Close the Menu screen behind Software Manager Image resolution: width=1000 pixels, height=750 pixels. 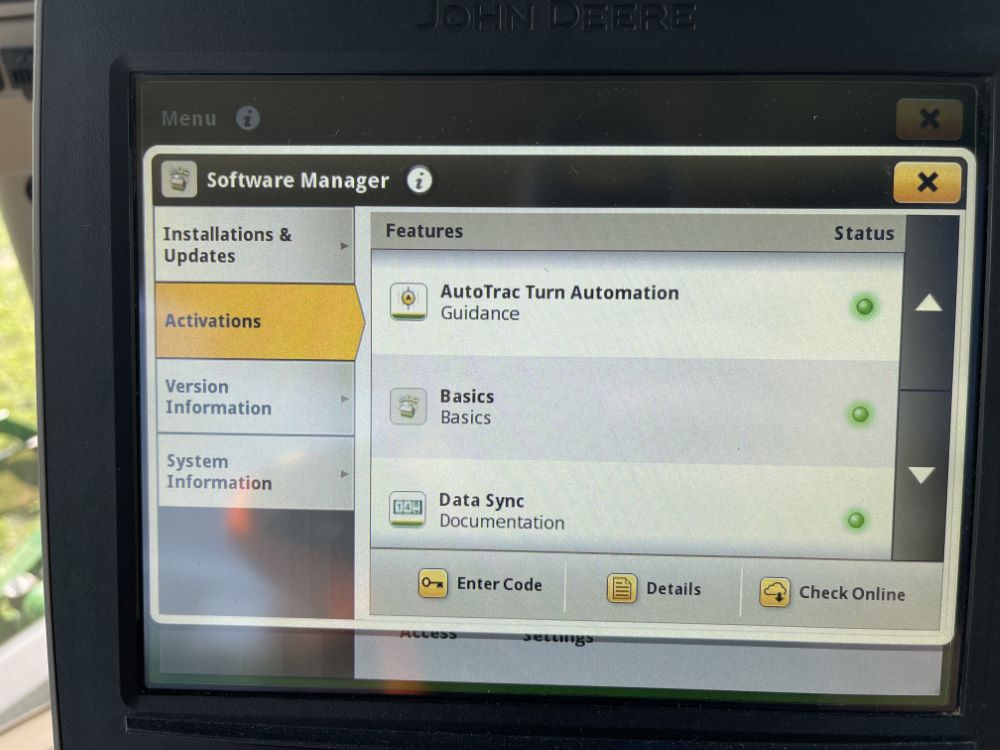tap(929, 119)
